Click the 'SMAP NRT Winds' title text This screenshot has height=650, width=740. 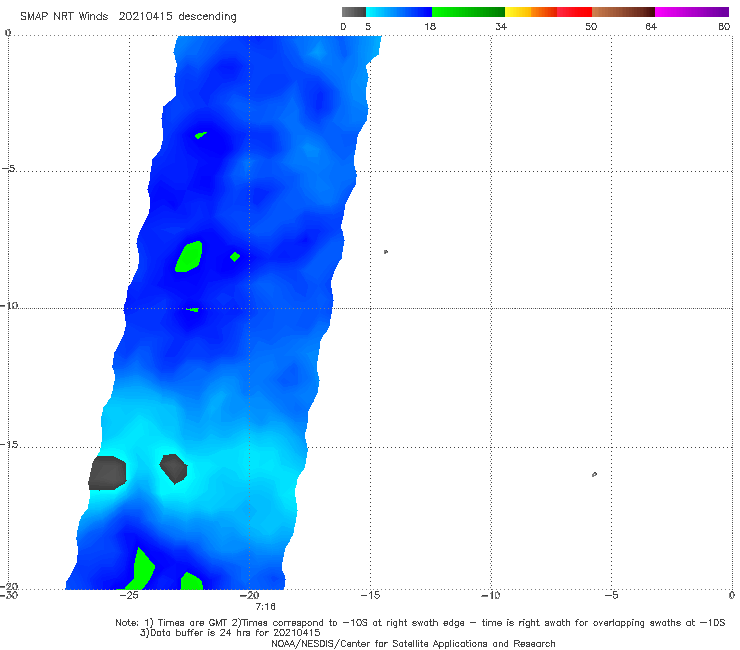(x=64, y=16)
